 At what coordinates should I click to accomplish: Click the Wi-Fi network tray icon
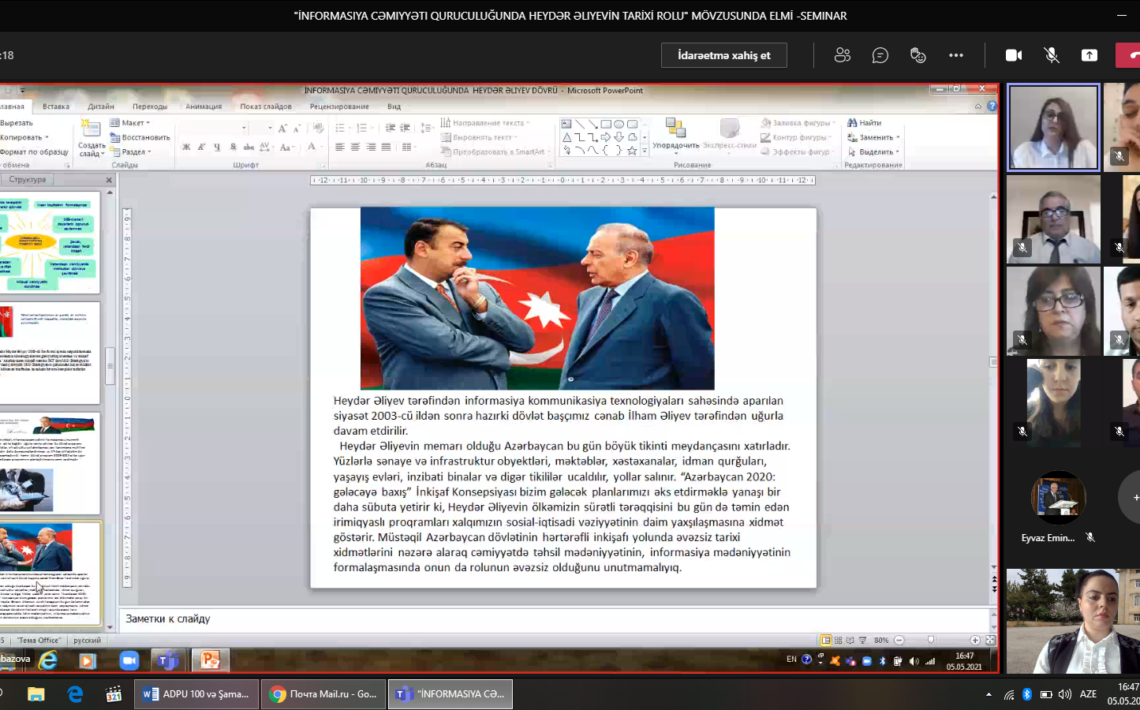(1009, 694)
